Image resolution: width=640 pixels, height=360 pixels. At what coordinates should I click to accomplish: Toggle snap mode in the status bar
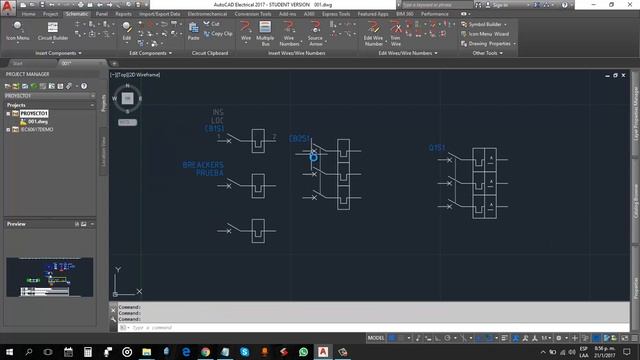click(402, 338)
